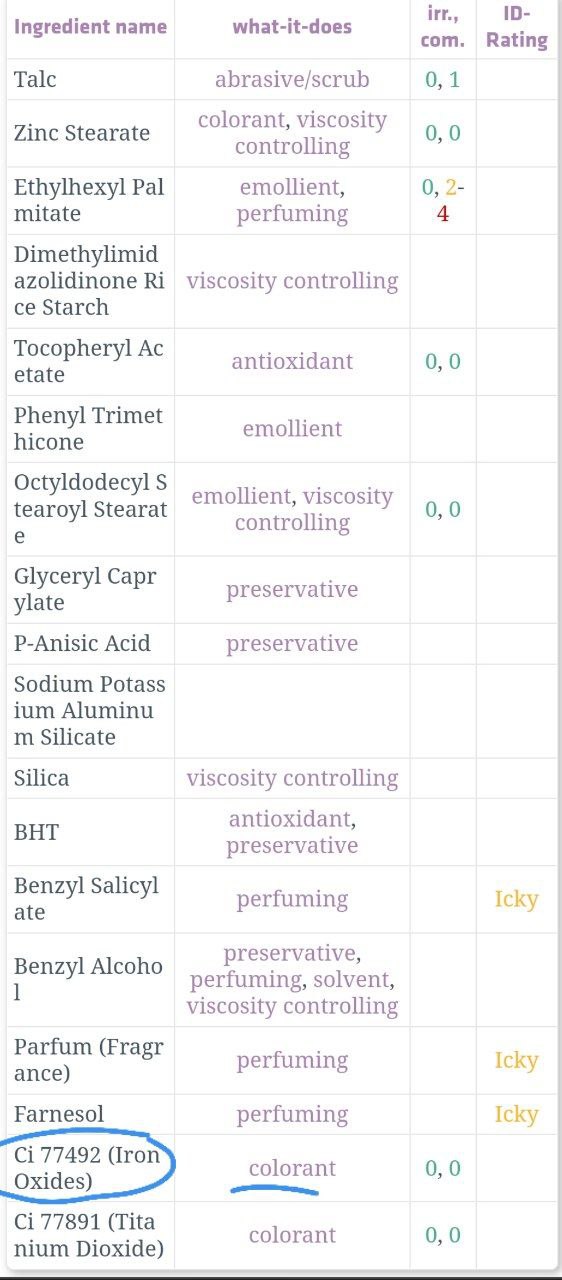Image resolution: width=562 pixels, height=1280 pixels.
Task: Open the P-Anisic Acid ingredient page
Action: click(82, 643)
